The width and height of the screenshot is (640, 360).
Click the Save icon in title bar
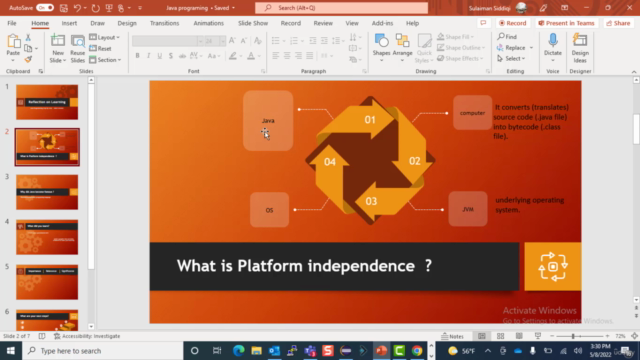64,8
